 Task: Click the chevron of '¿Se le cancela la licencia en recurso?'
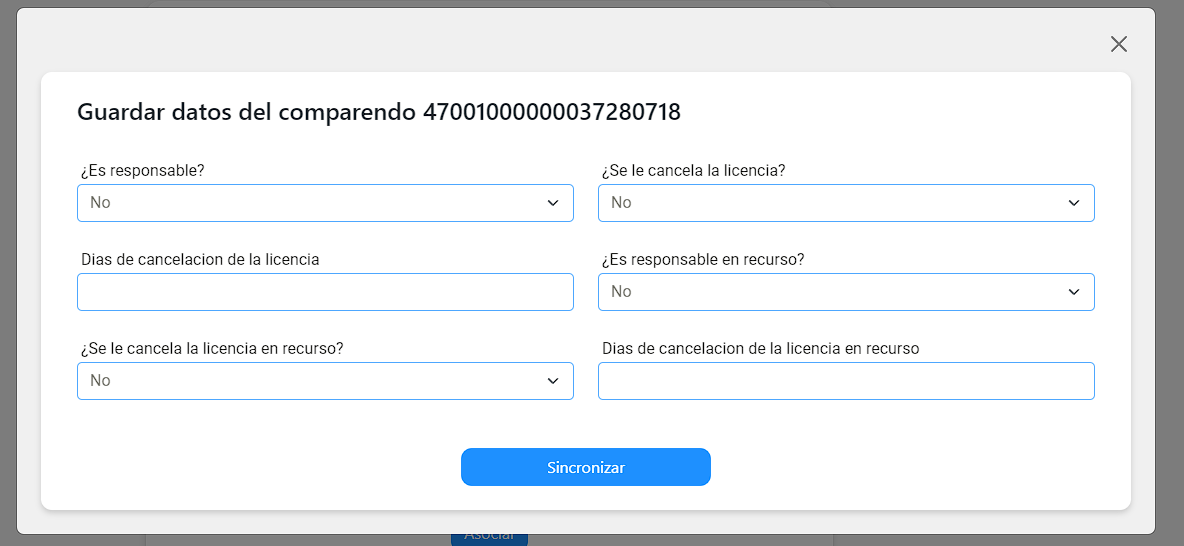pyautogui.click(x=553, y=381)
